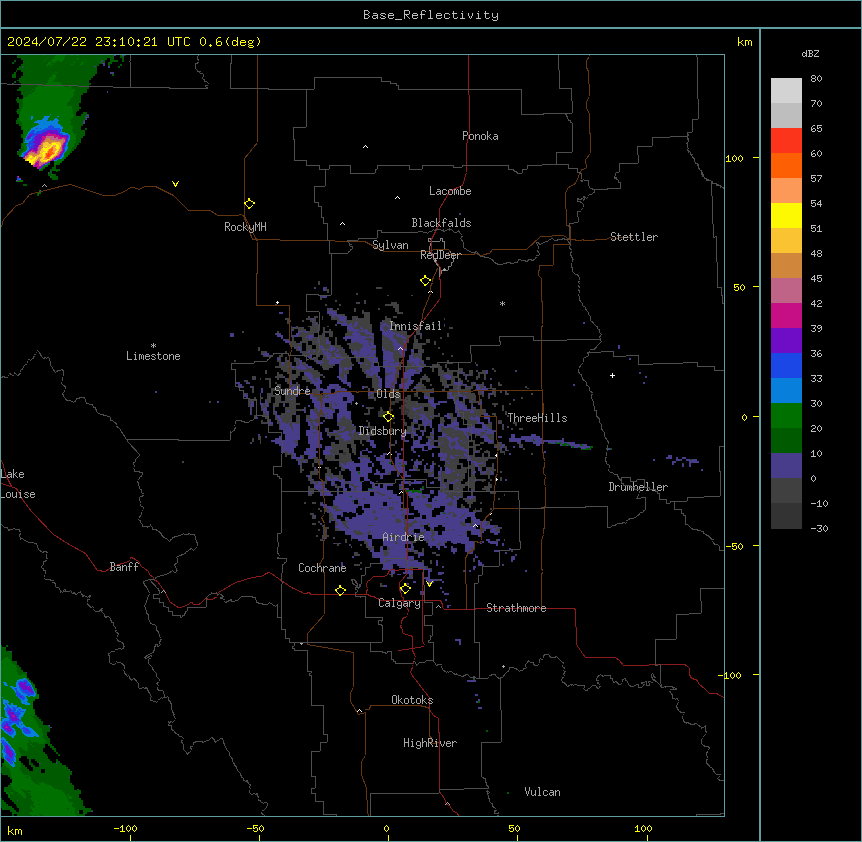Select the slate purple 0-10 dBZ swatch

[x=786, y=466]
